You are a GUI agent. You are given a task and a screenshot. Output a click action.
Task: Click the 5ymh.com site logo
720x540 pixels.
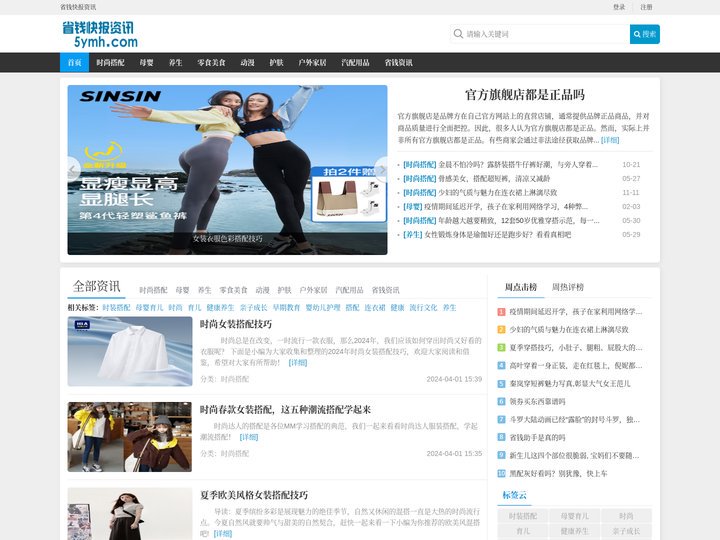[100, 34]
